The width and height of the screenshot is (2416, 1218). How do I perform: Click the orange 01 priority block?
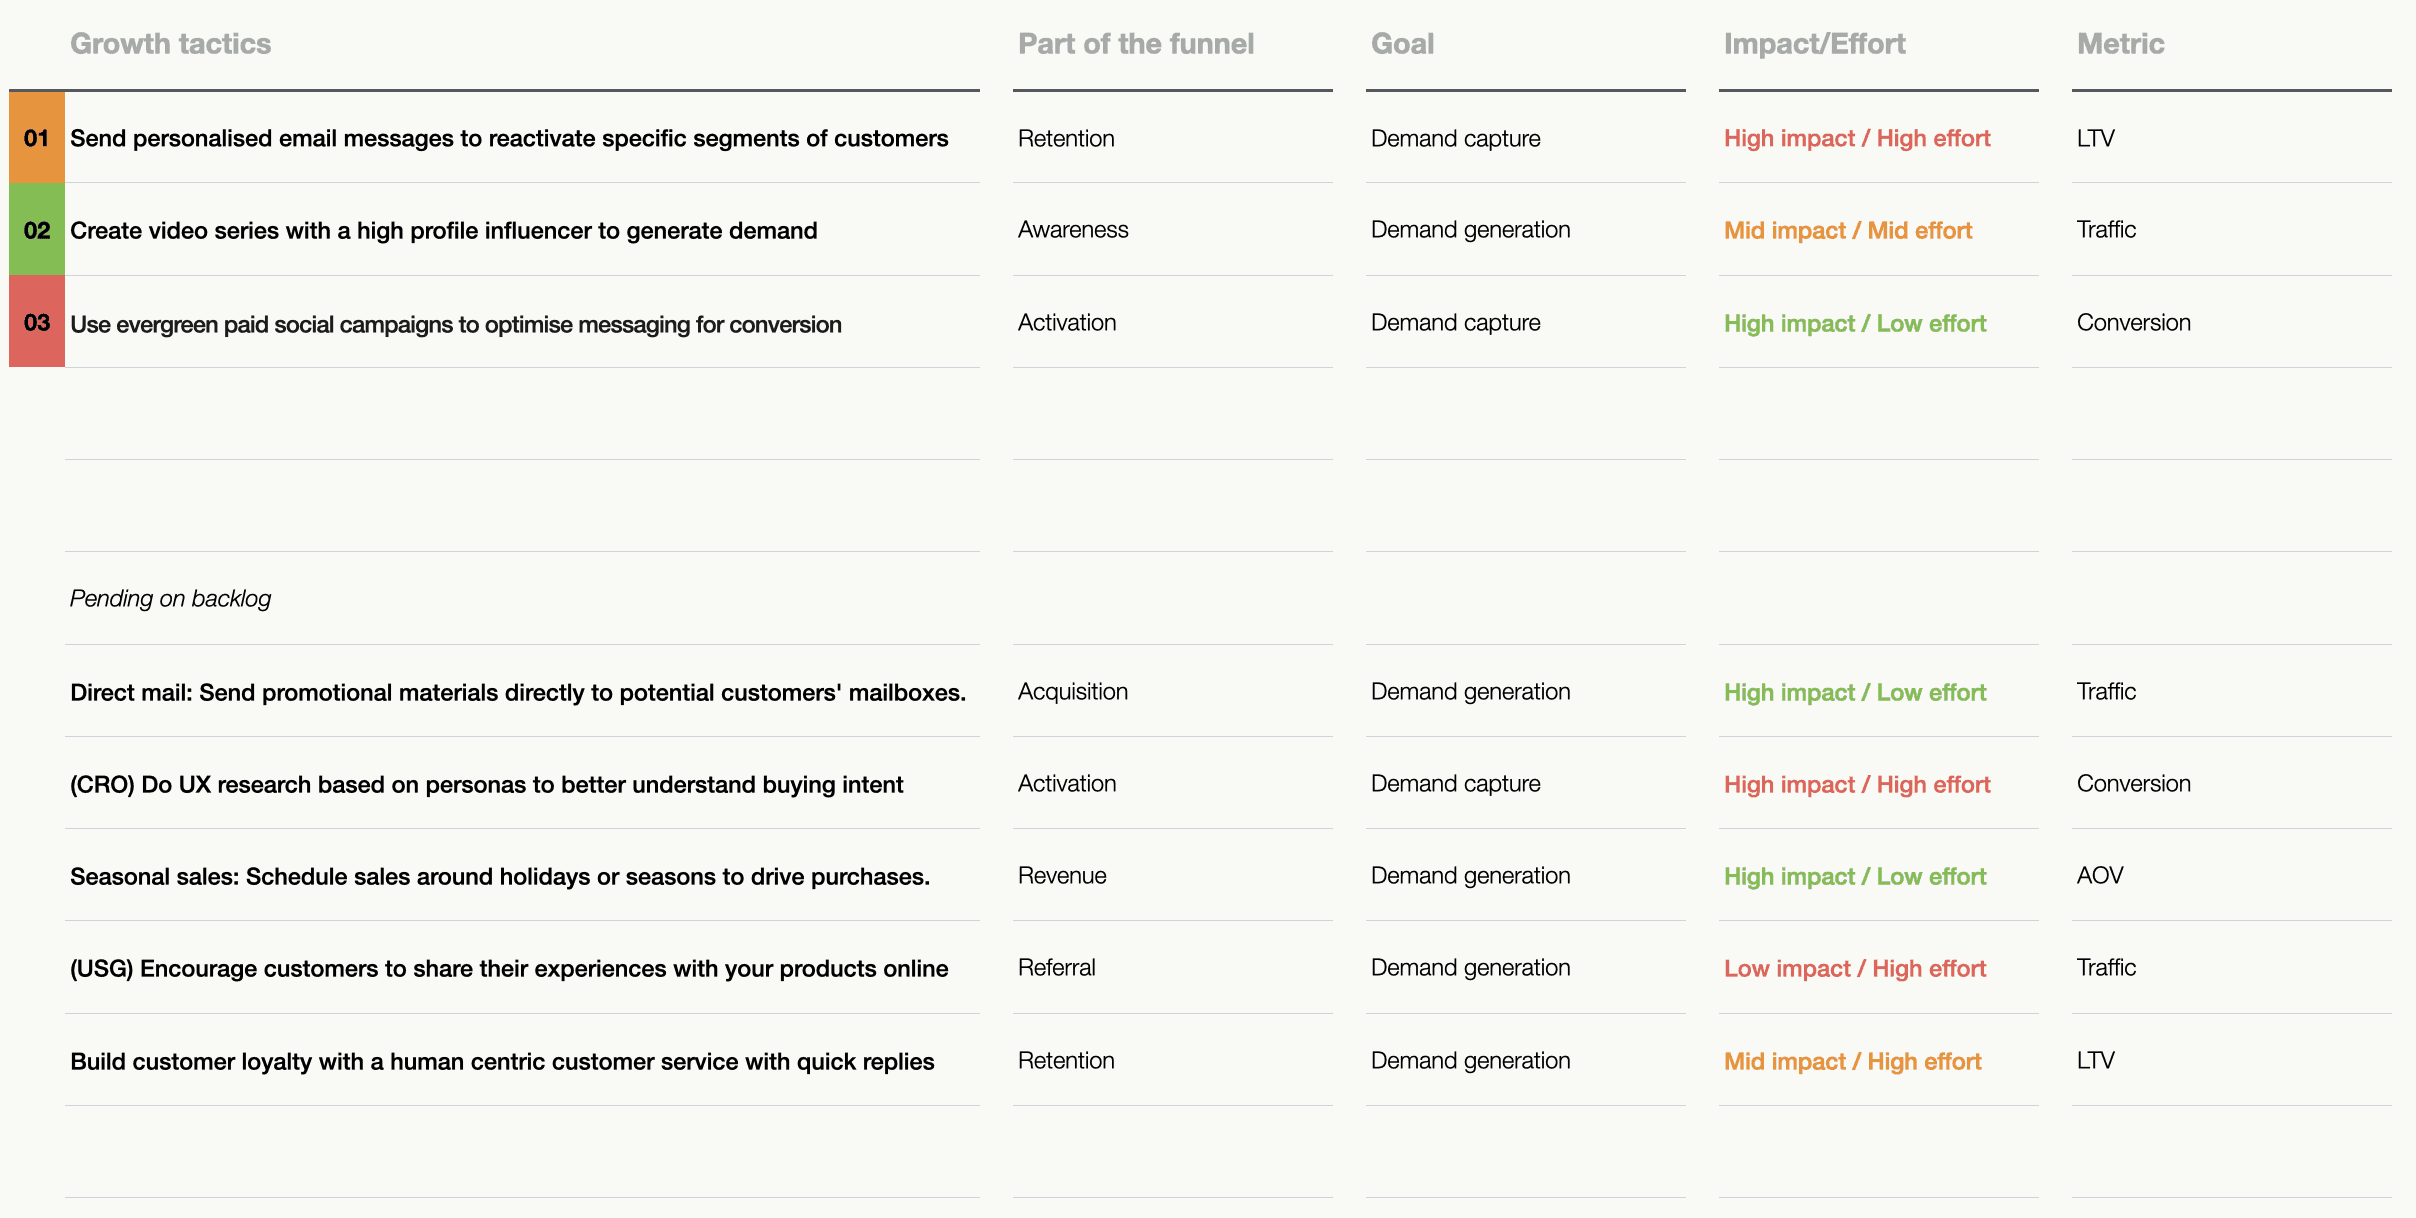(x=36, y=137)
